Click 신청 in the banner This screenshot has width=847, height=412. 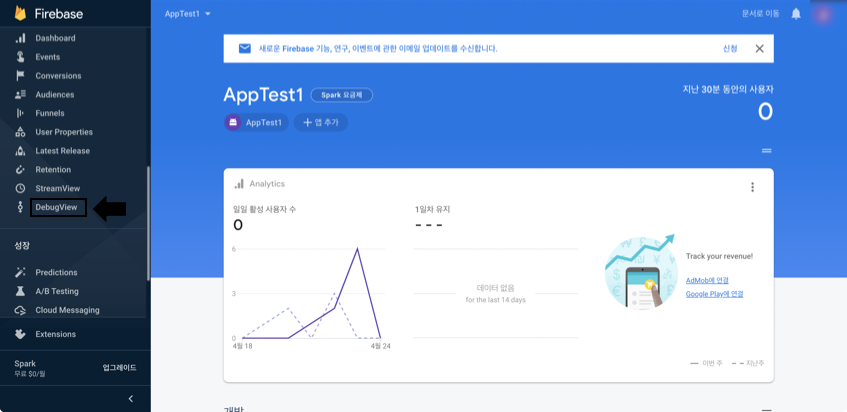(730, 49)
